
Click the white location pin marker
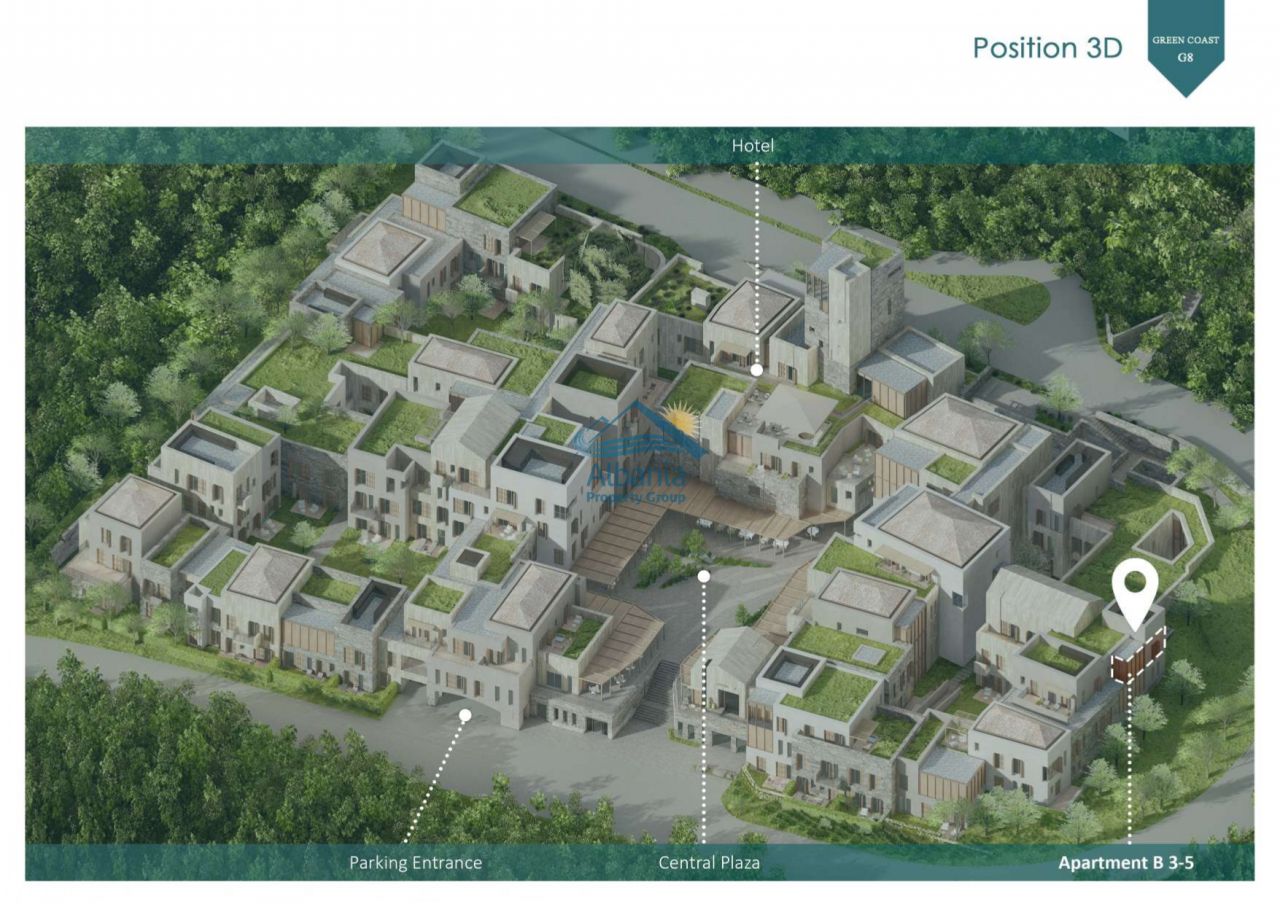[x=1134, y=590]
